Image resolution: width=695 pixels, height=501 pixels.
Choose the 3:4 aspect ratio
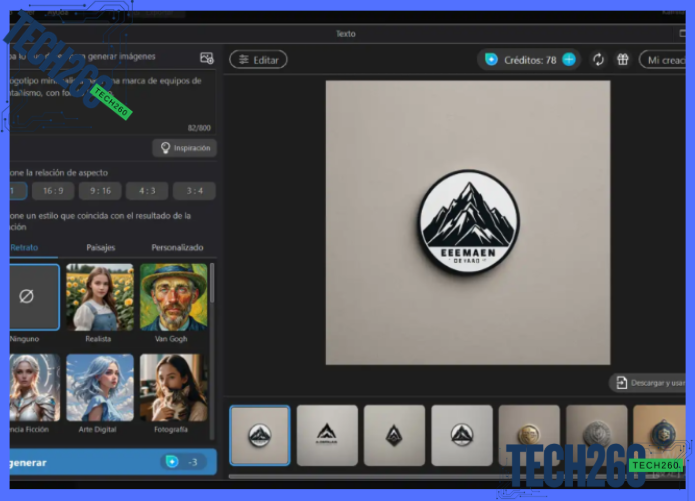tap(193, 191)
